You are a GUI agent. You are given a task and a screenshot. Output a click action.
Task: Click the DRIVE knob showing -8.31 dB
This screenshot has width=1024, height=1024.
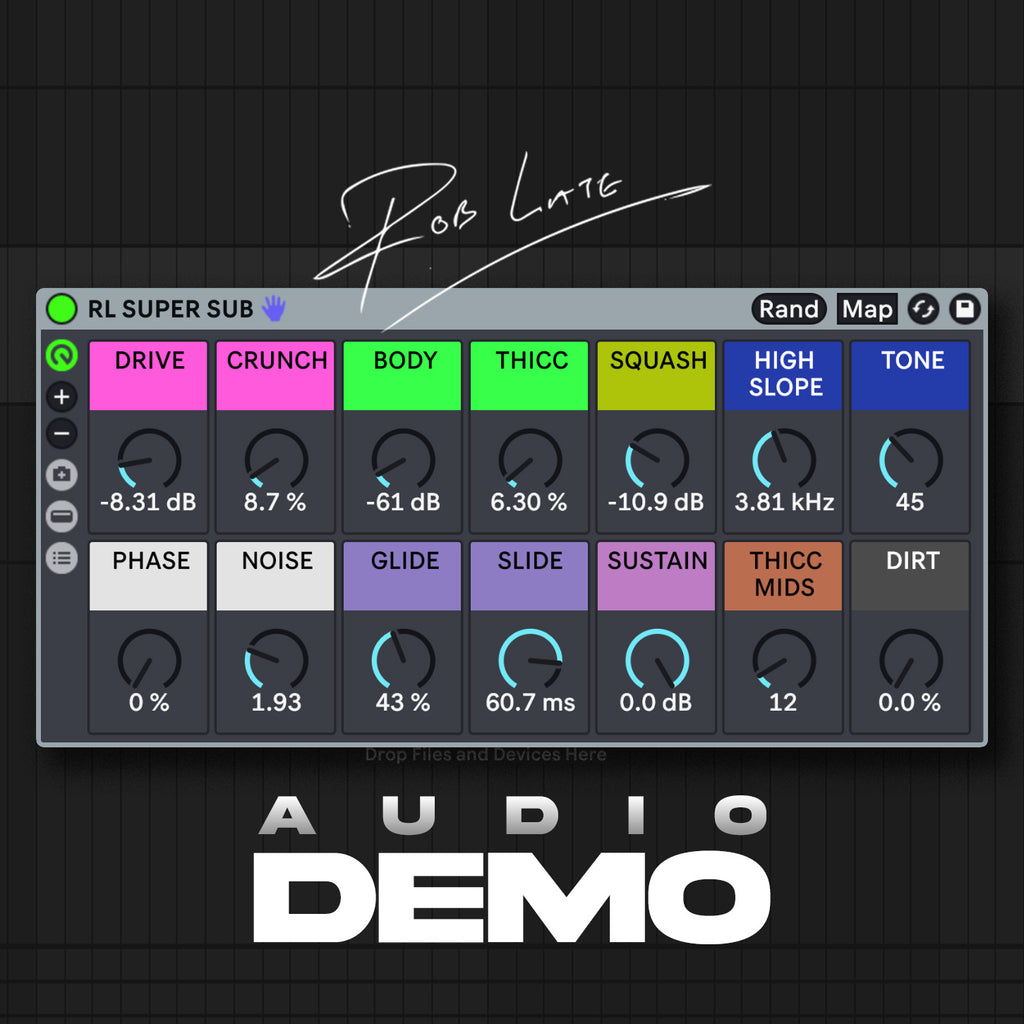click(149, 460)
